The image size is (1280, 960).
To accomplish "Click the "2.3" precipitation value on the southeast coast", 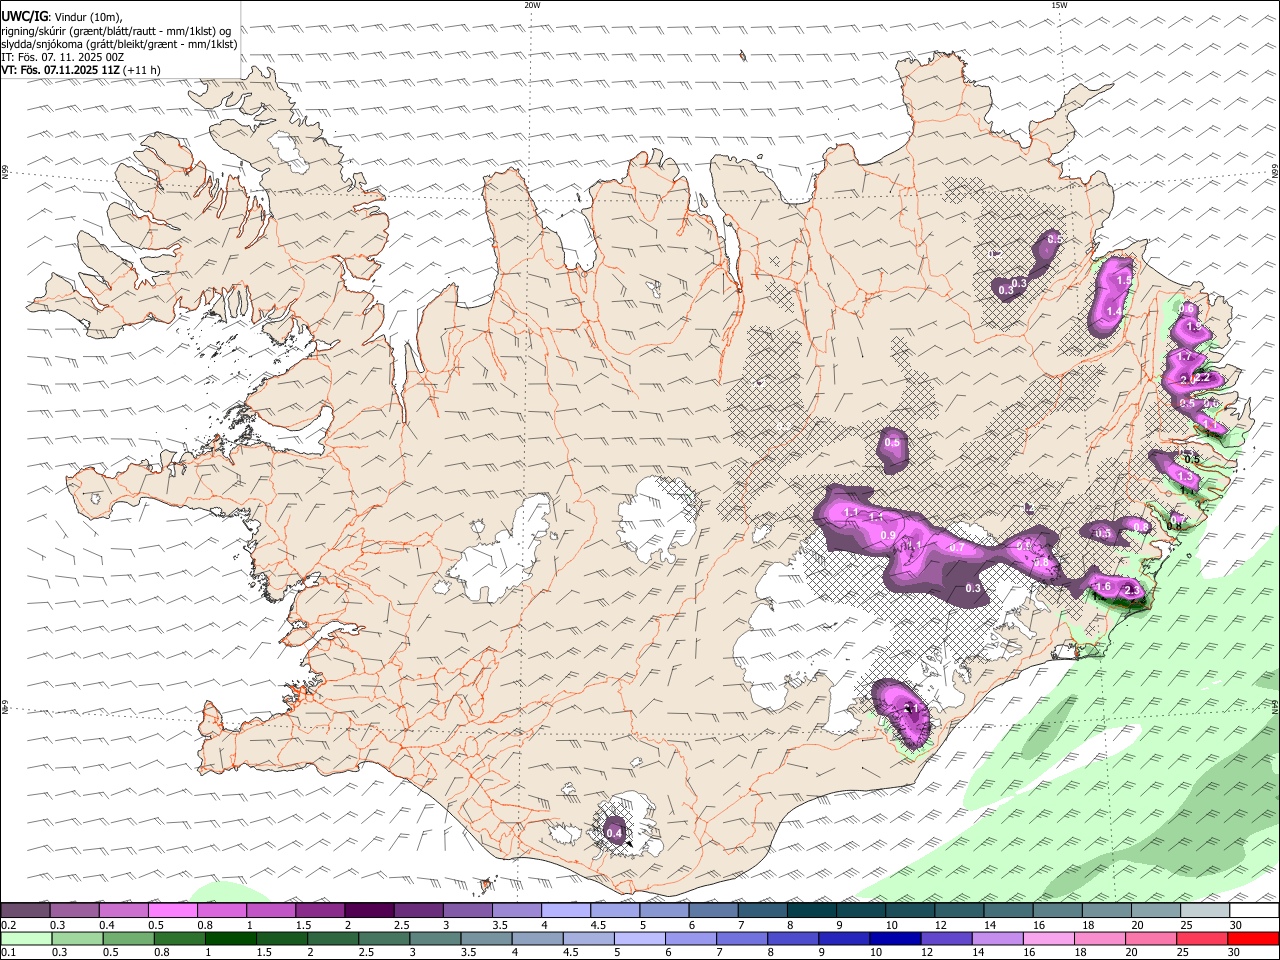I will pos(1133,591).
